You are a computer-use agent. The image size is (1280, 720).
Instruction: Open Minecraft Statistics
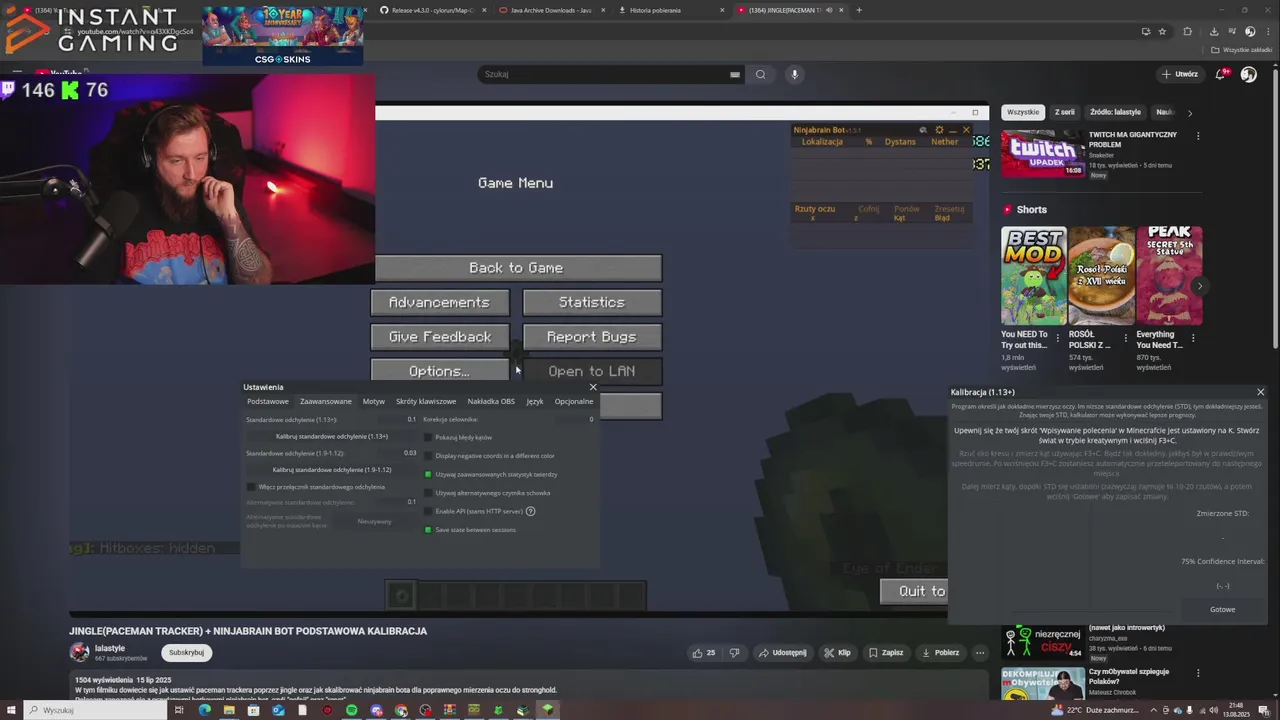[x=592, y=302]
